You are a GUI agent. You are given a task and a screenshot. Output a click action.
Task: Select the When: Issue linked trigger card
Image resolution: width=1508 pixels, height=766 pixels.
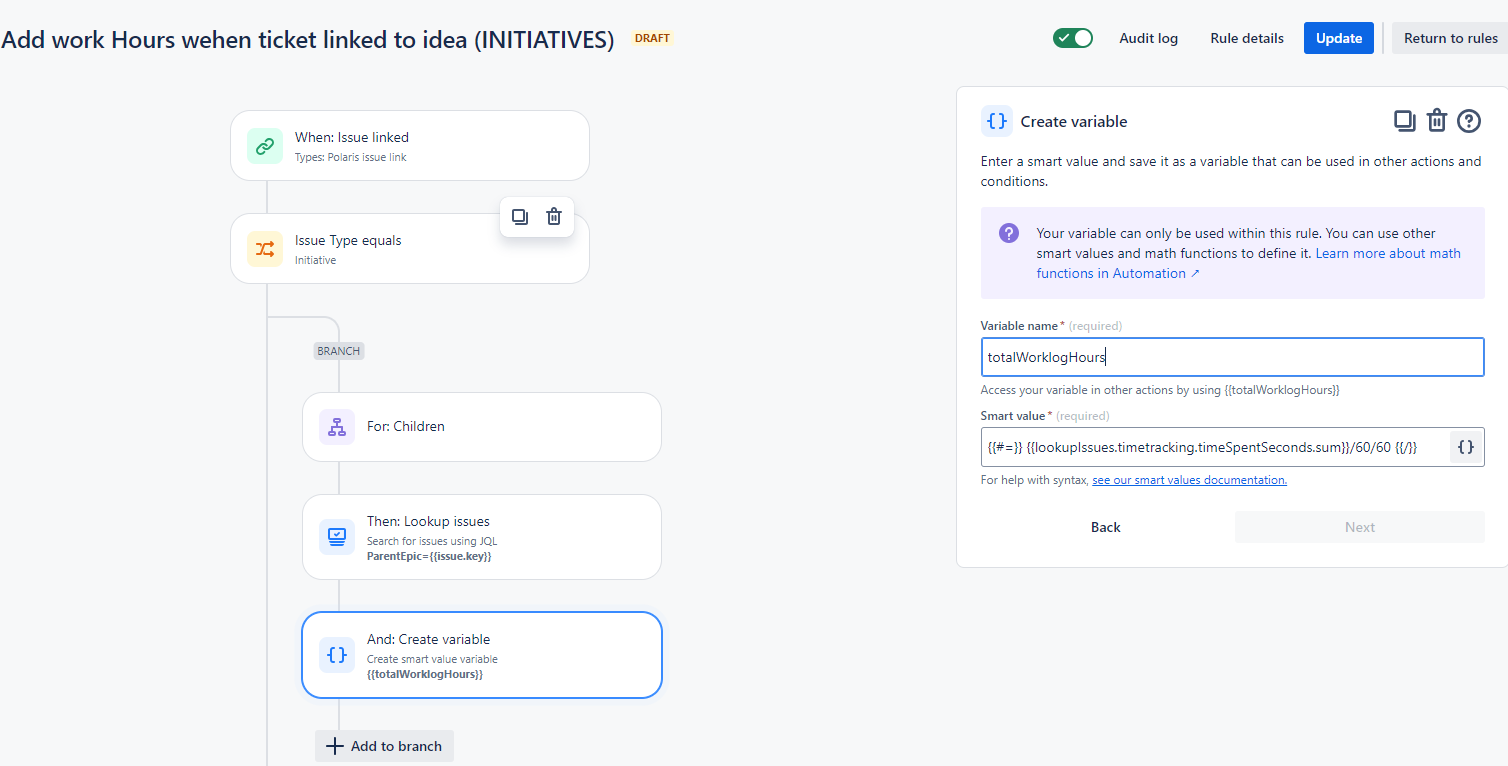[x=410, y=146]
